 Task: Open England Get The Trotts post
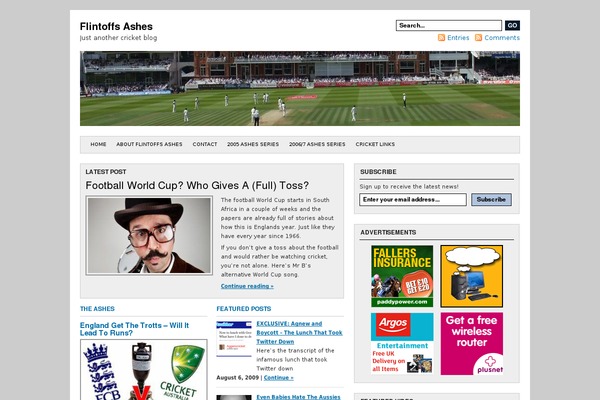(134, 329)
